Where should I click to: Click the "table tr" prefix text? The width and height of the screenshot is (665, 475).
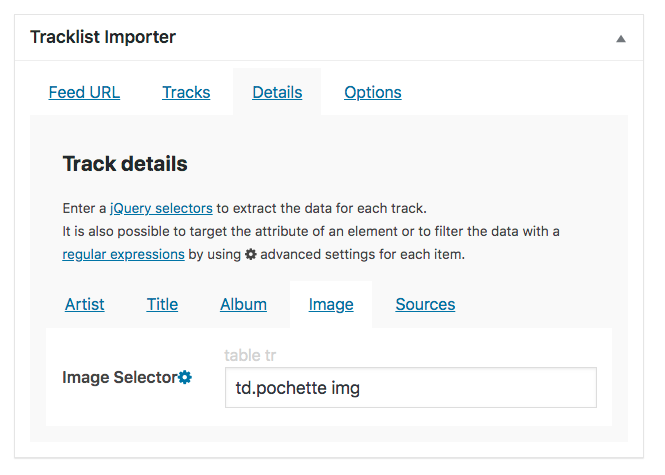pyautogui.click(x=256, y=354)
